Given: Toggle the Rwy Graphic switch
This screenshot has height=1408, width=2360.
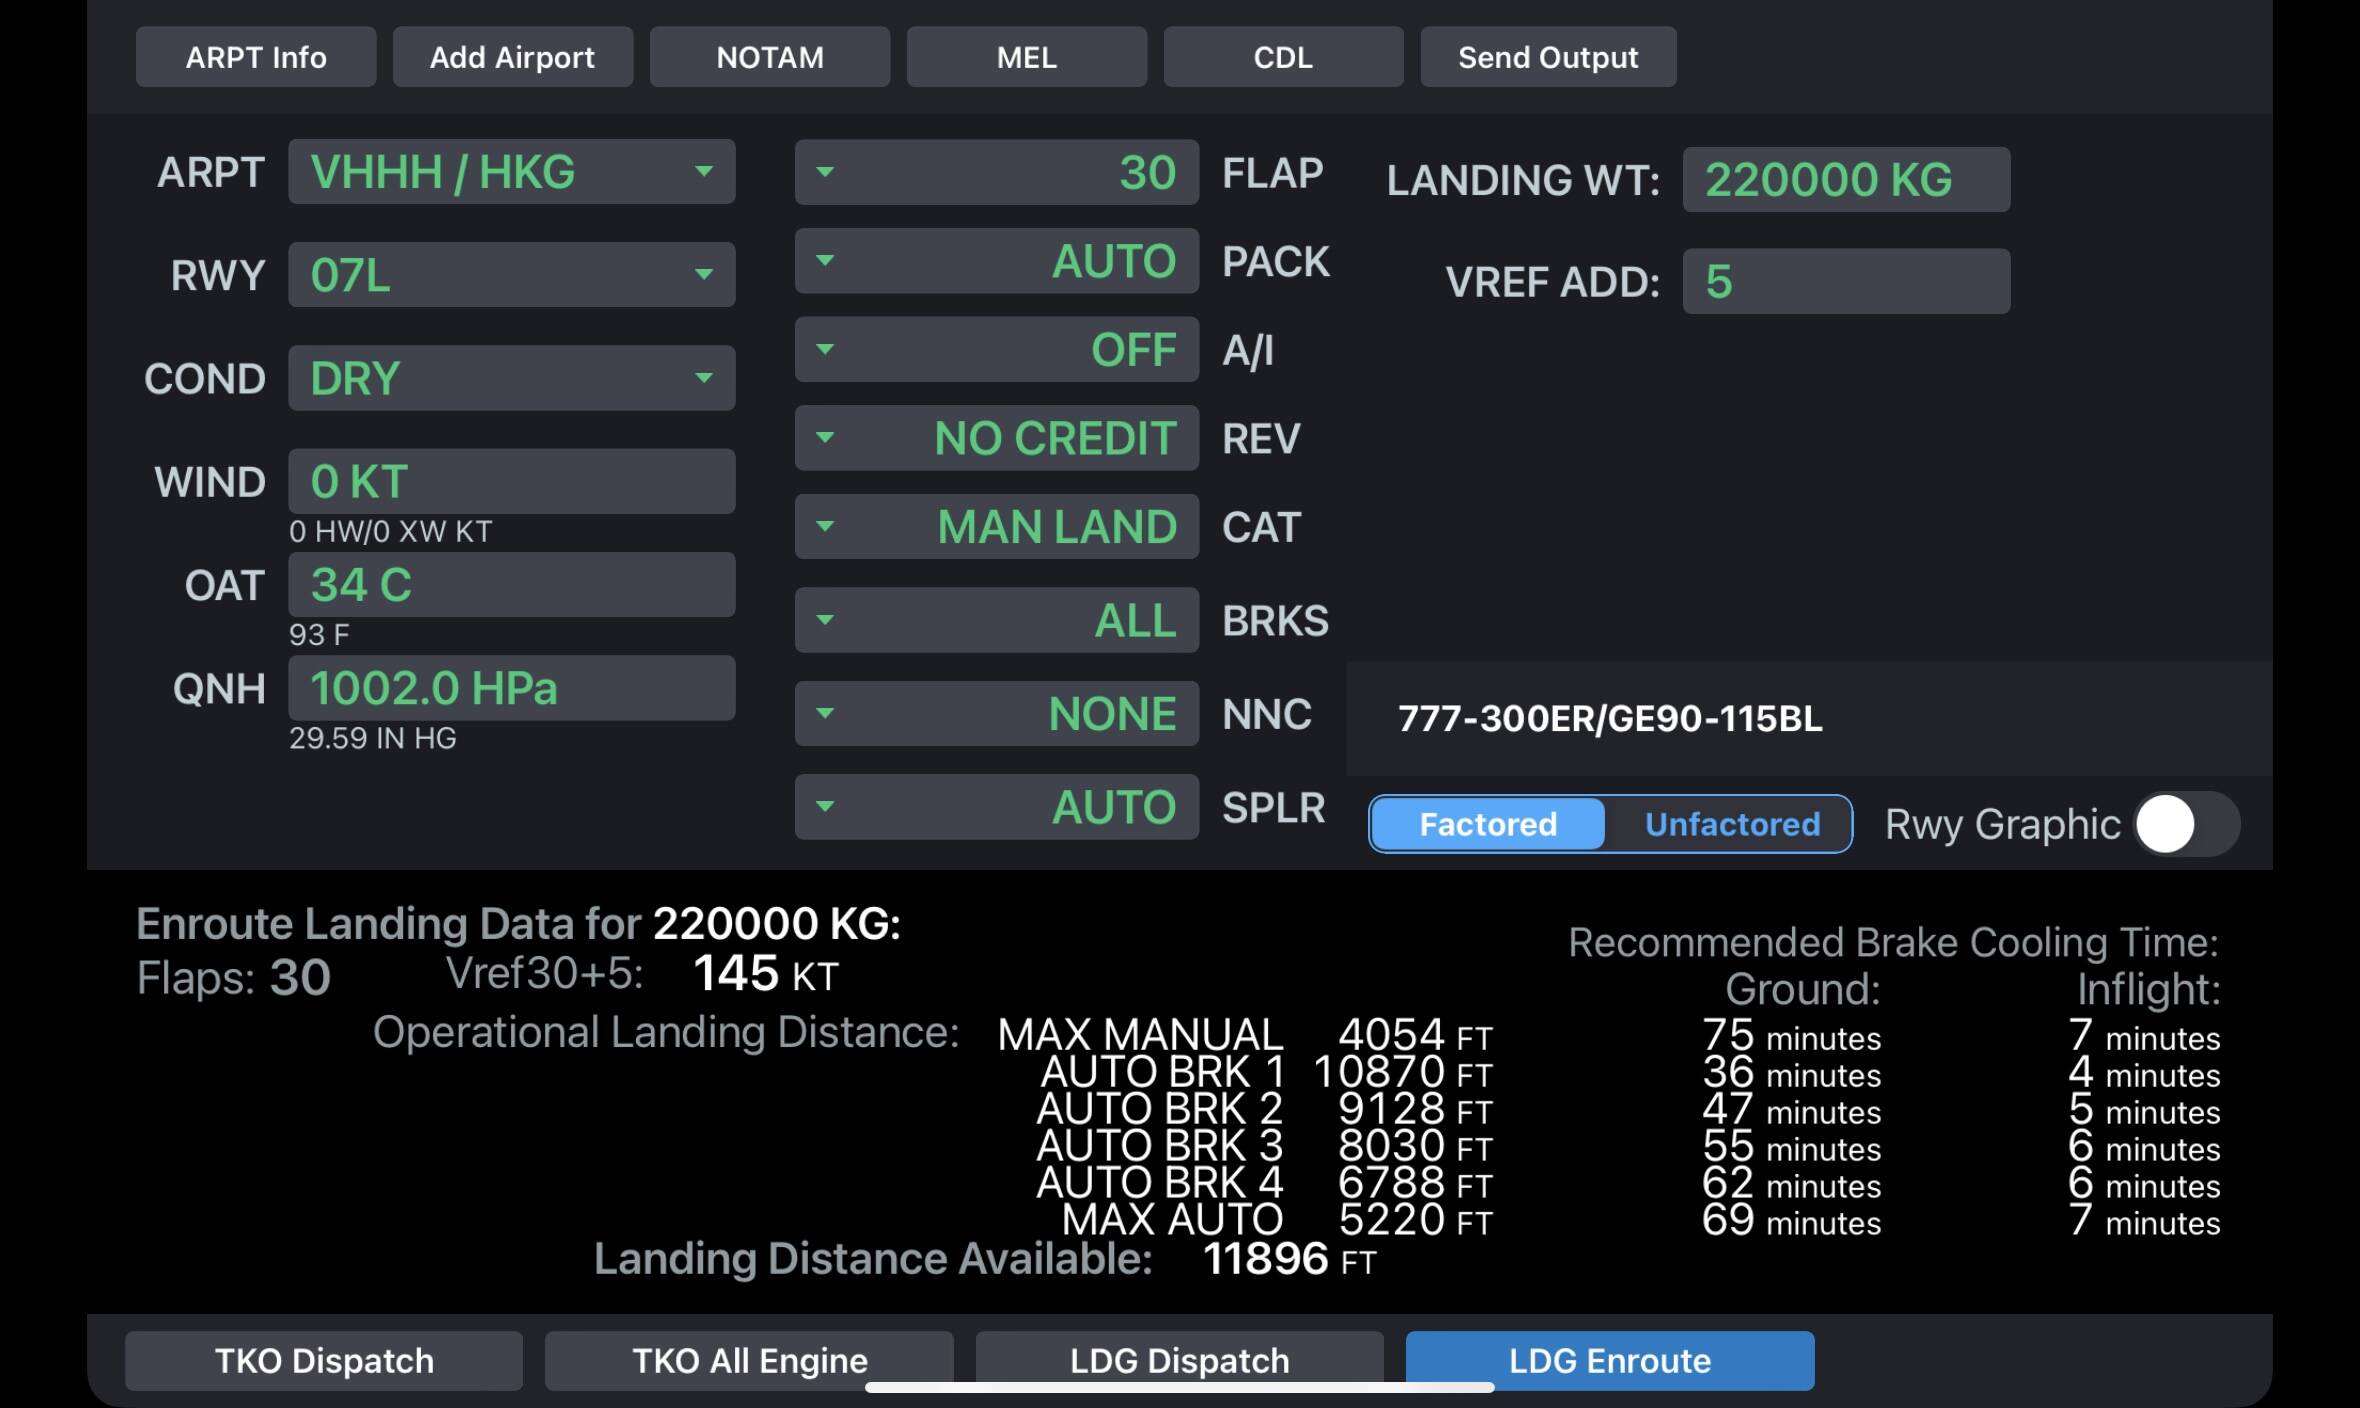Looking at the screenshot, I should [2186, 824].
